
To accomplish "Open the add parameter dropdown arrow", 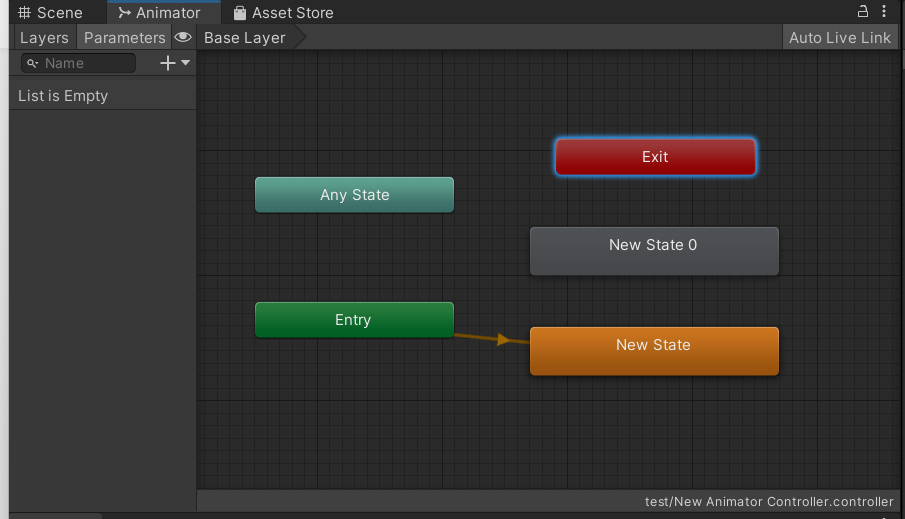I will click(185, 63).
